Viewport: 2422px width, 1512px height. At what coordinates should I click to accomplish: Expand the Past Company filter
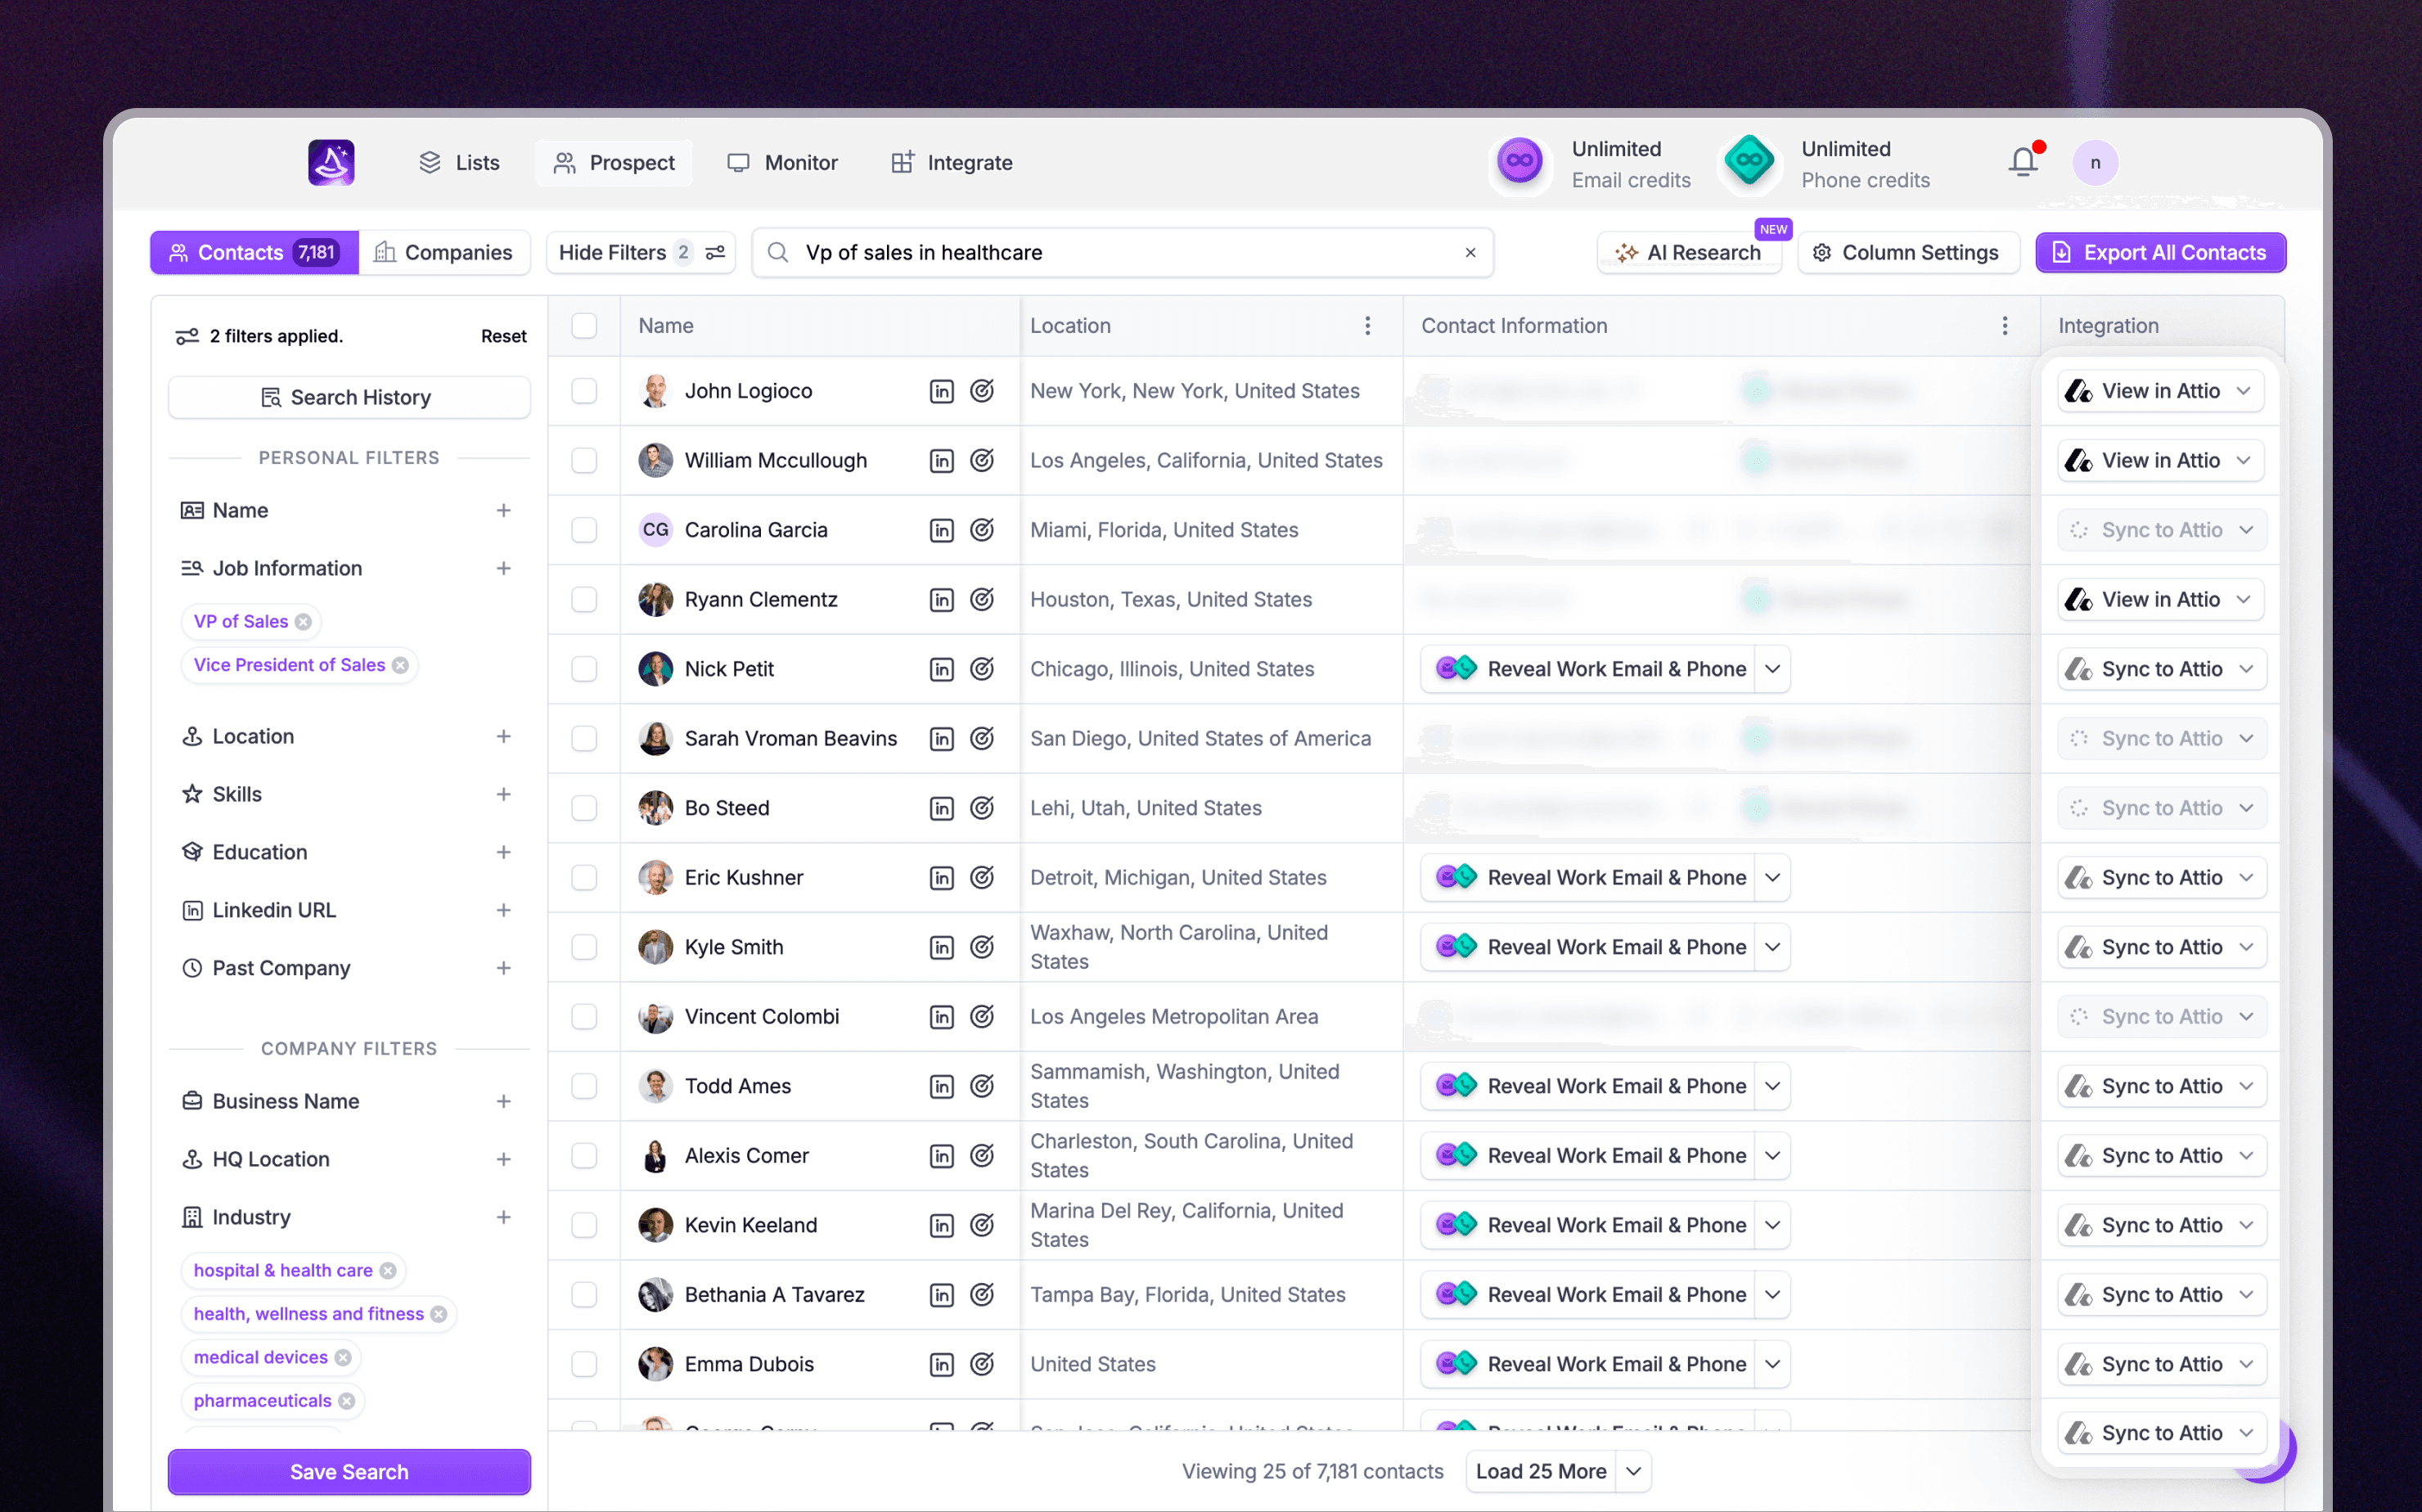504,969
